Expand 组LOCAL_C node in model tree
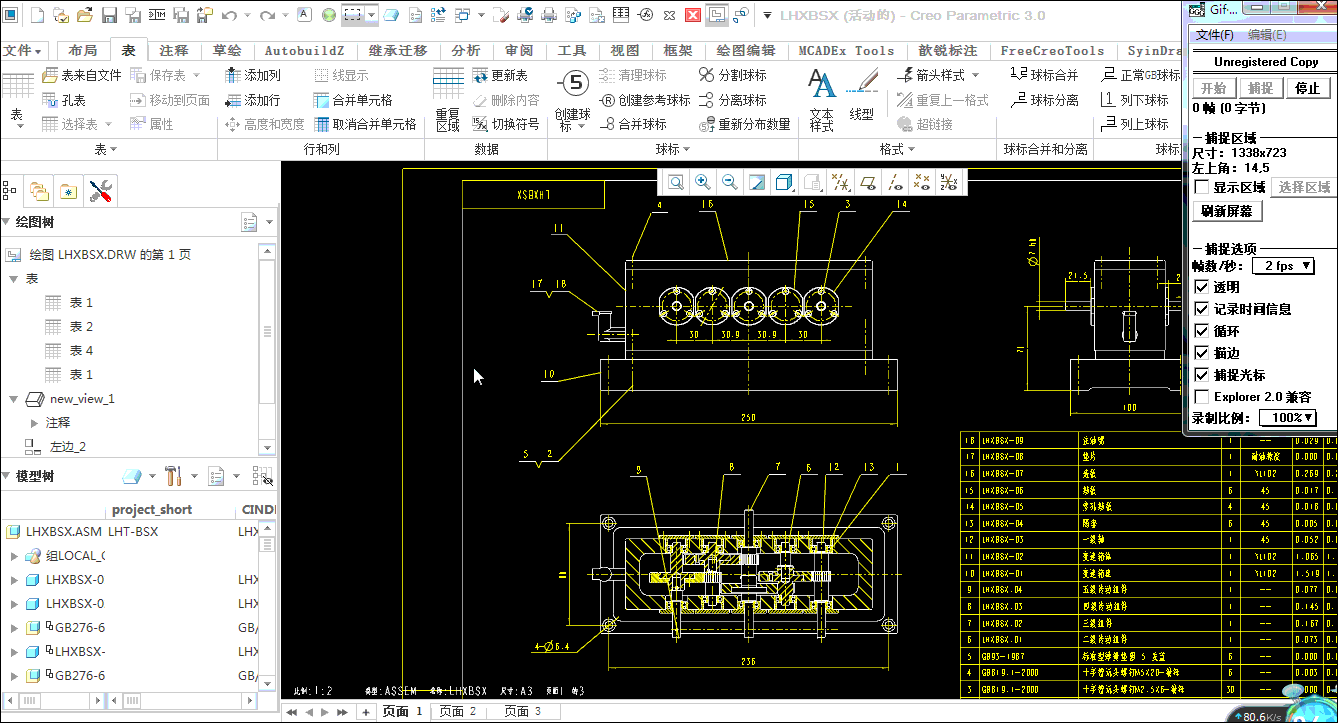The height and width of the screenshot is (723, 1338). click(x=14, y=556)
